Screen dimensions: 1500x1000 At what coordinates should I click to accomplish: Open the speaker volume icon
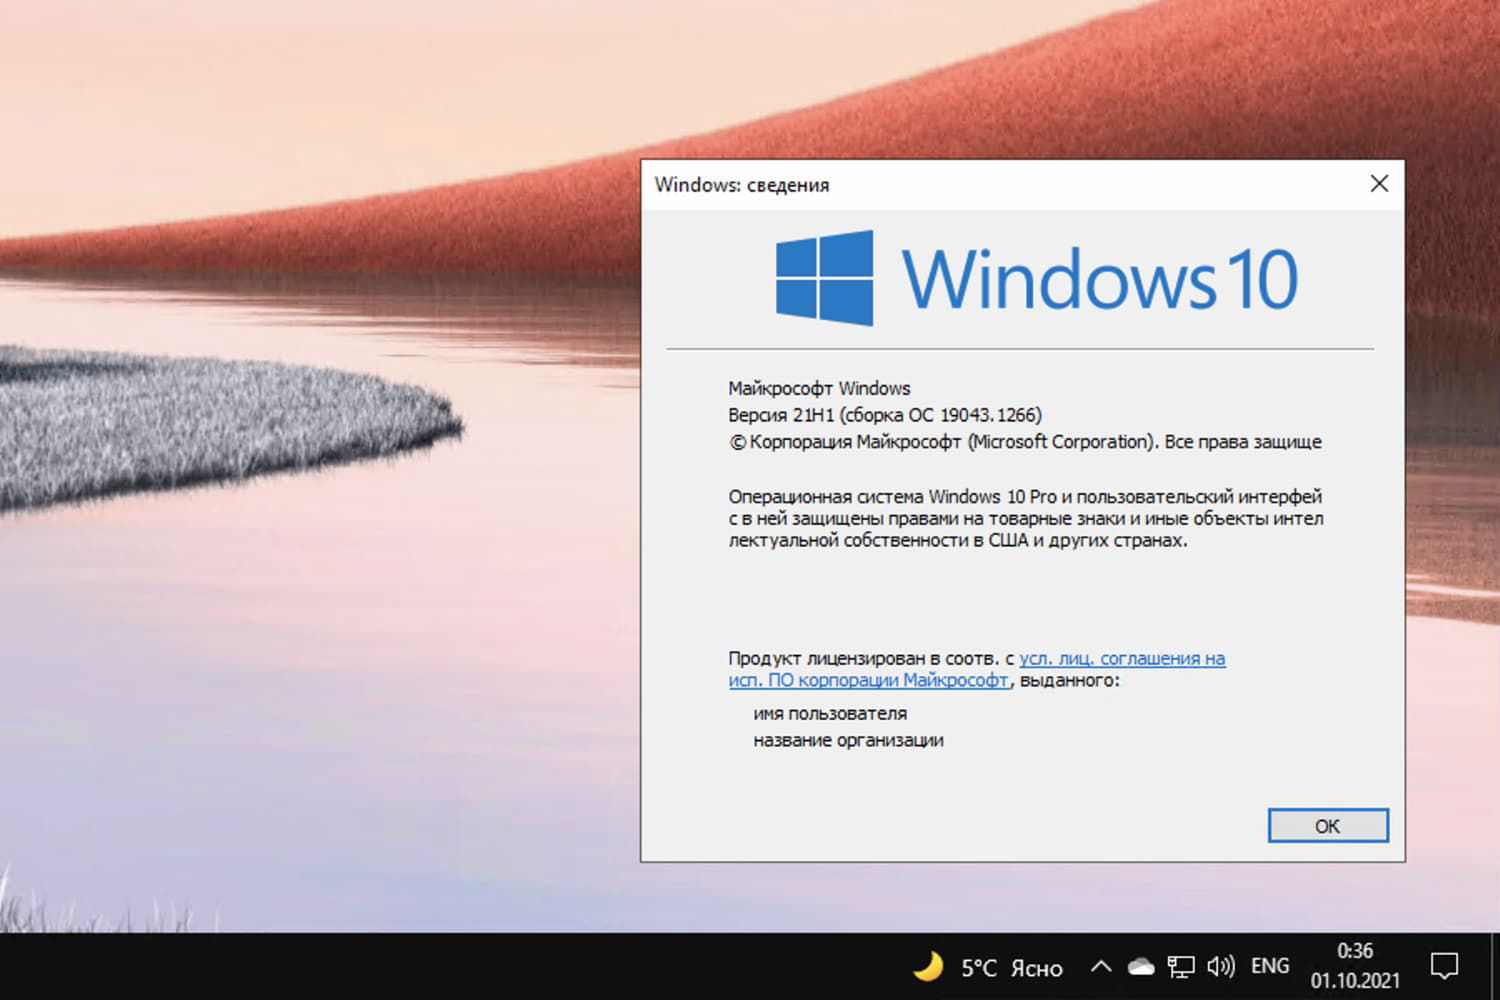(1221, 966)
